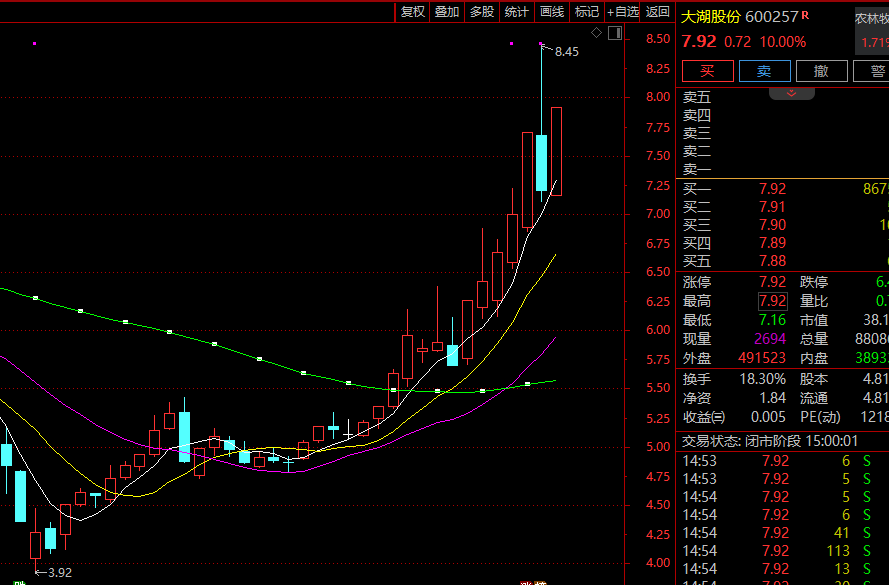The height and width of the screenshot is (585, 889).
Task: Click the red 买 buy button
Action: click(708, 71)
